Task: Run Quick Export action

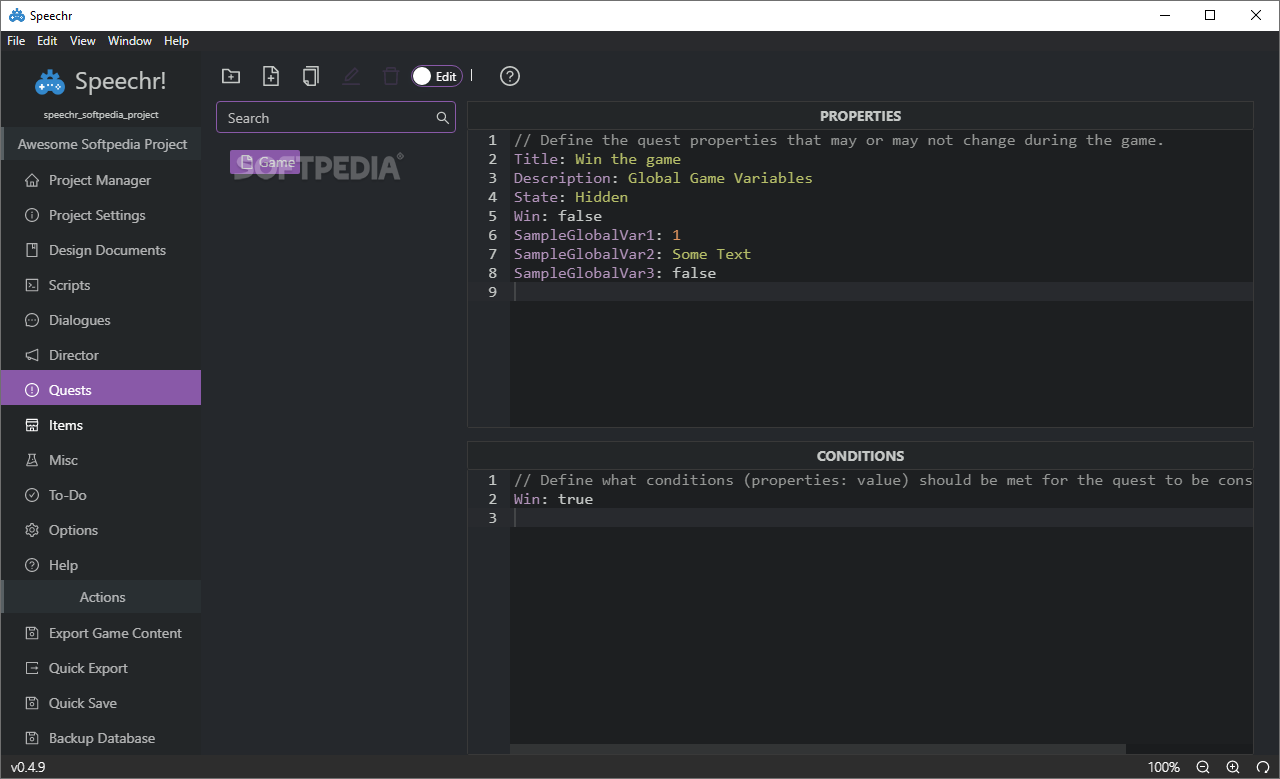Action: [101, 668]
